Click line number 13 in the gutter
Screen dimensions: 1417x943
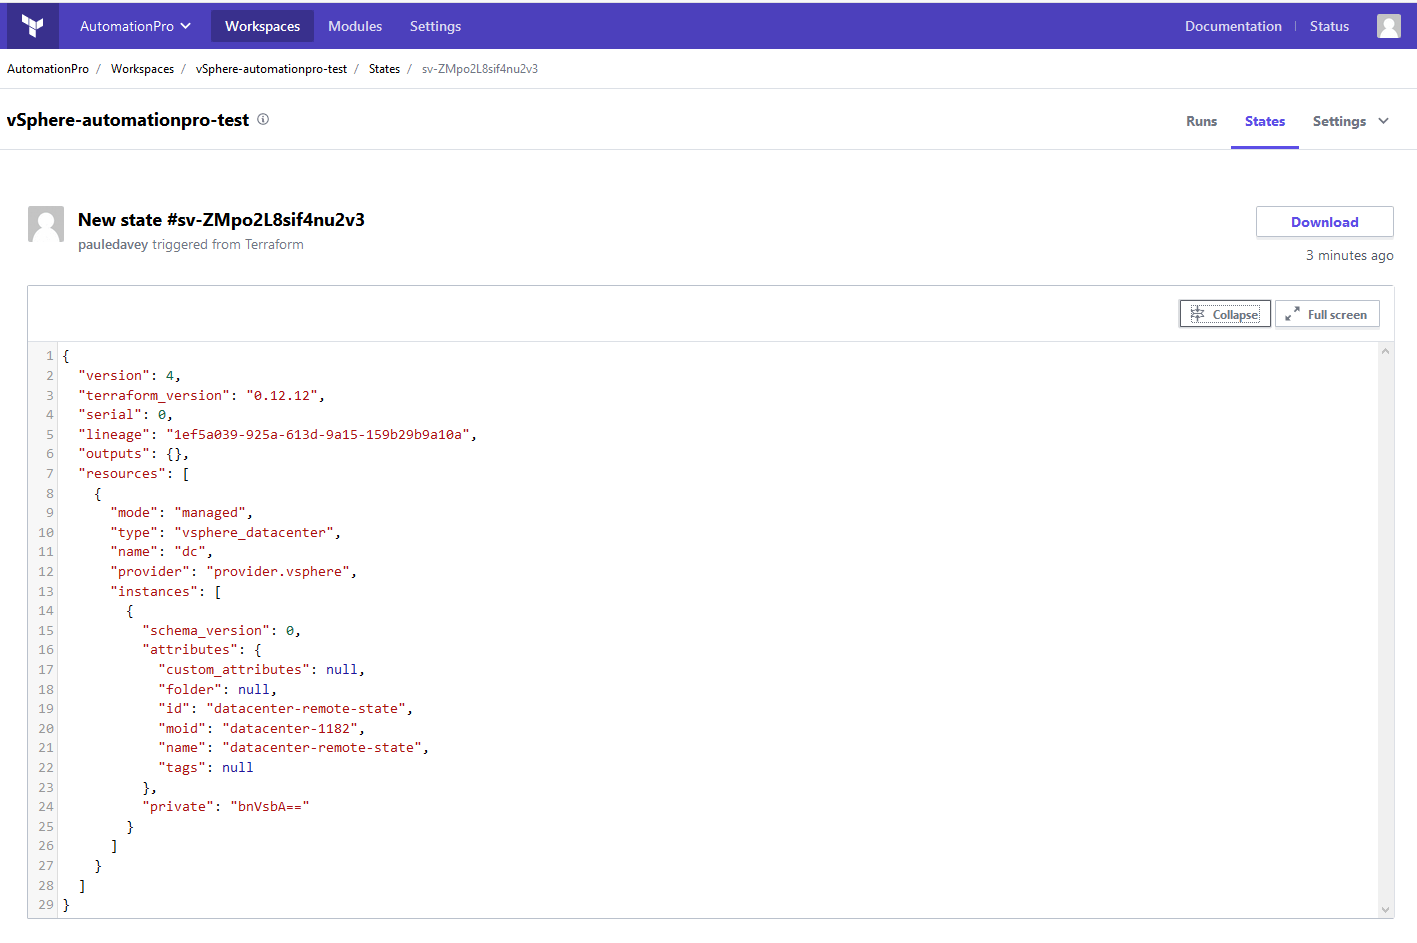point(46,591)
